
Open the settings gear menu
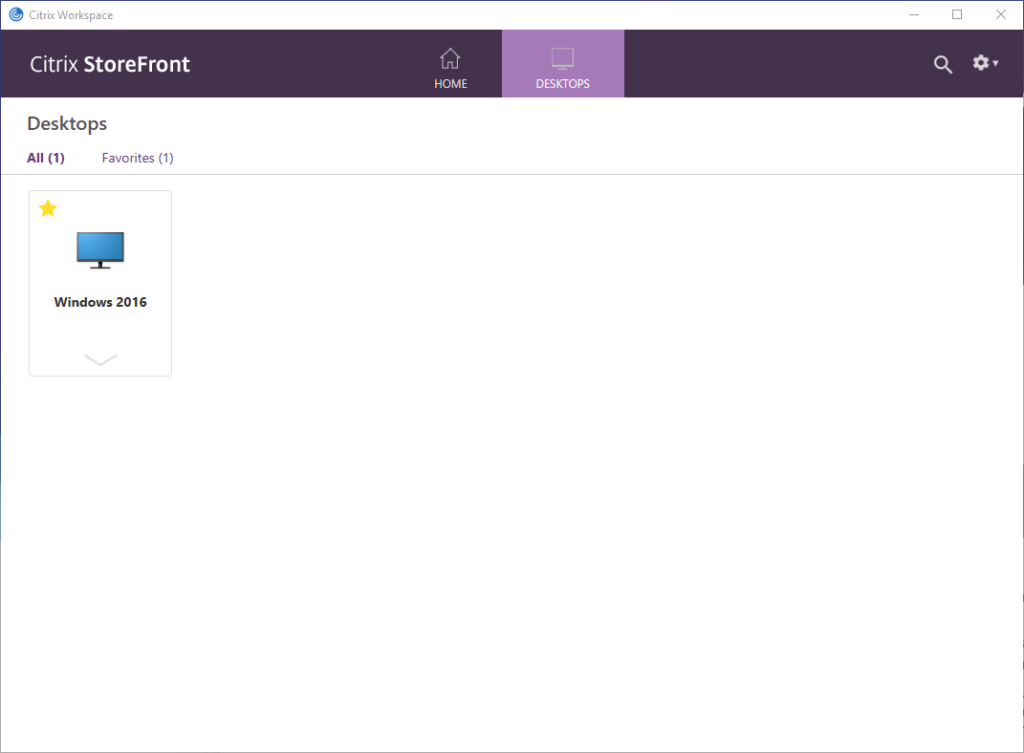[x=985, y=63]
